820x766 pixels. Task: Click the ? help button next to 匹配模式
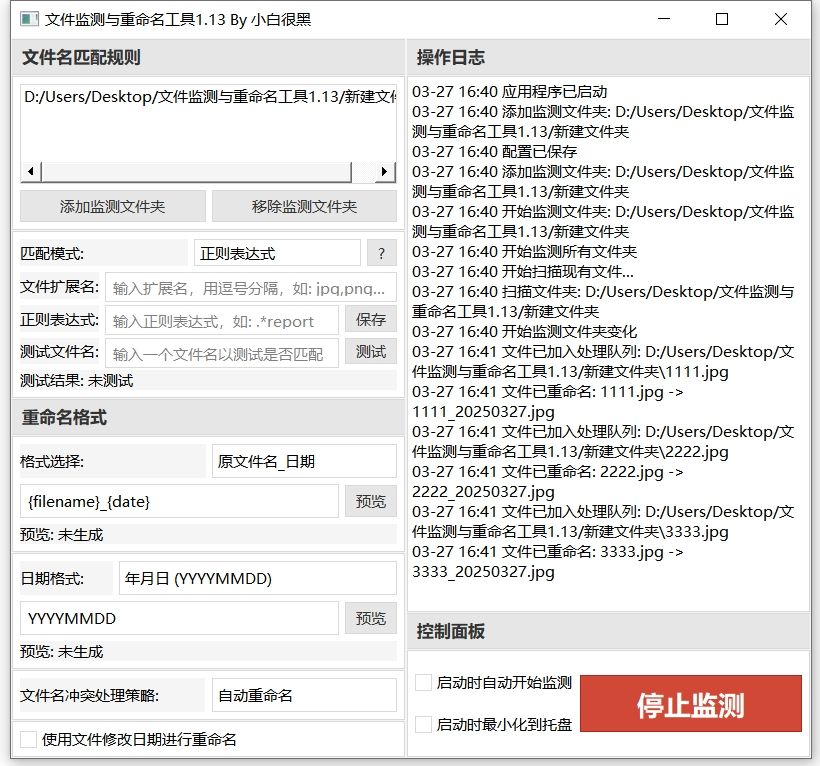click(382, 254)
